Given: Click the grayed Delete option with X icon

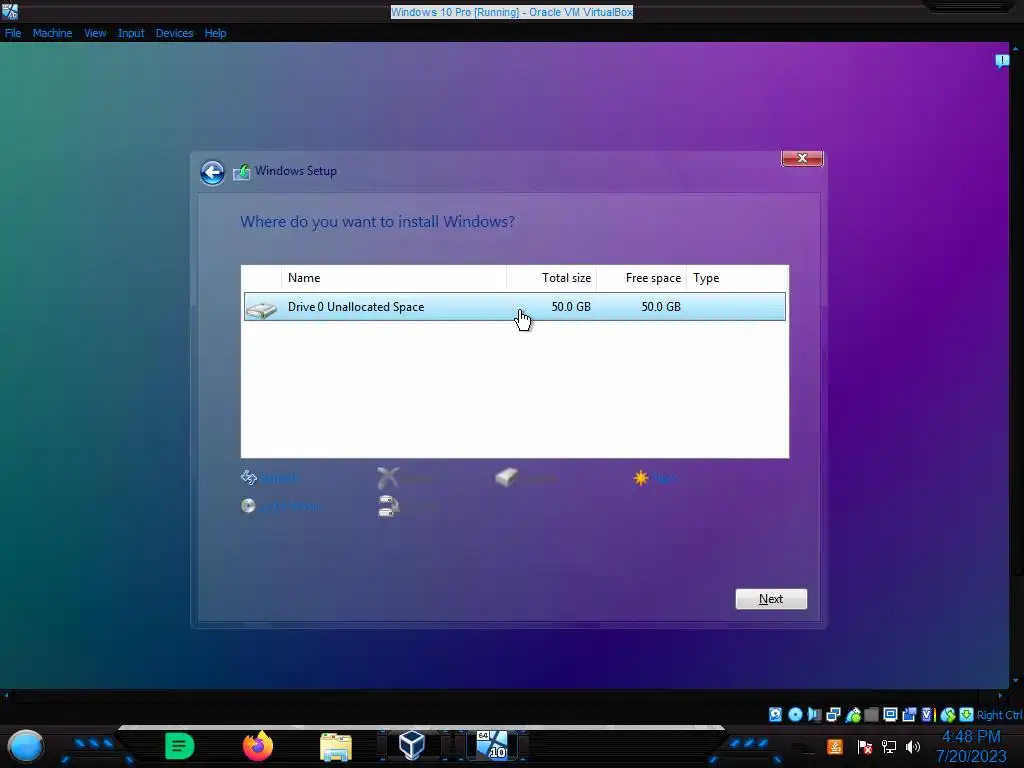Looking at the screenshot, I should click(405, 478).
